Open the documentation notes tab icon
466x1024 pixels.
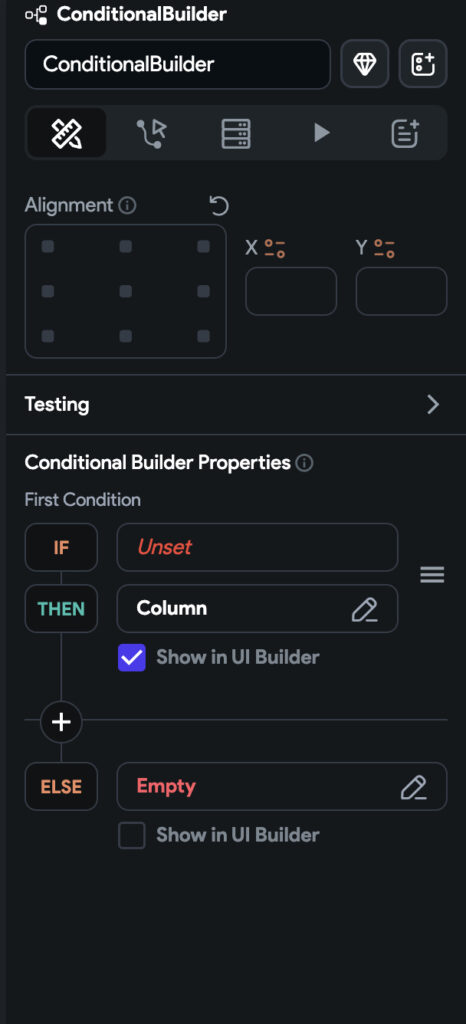click(x=405, y=133)
